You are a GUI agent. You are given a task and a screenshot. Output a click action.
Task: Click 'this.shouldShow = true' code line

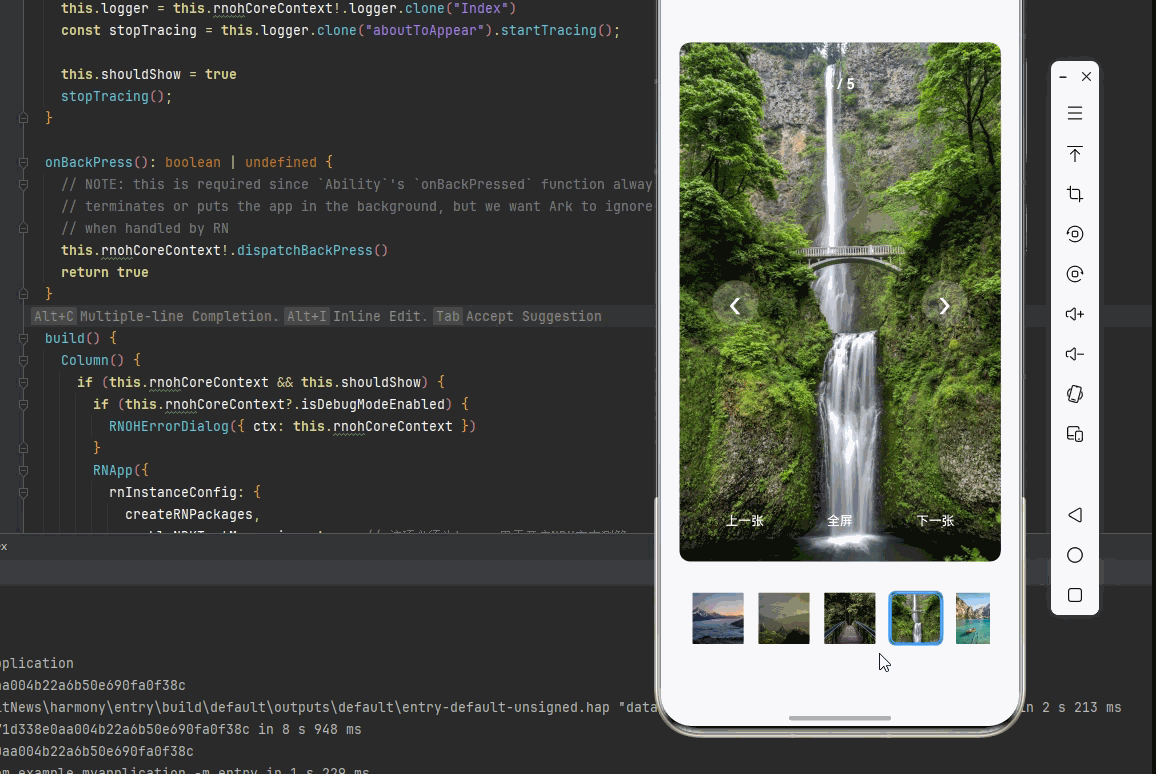(x=149, y=74)
